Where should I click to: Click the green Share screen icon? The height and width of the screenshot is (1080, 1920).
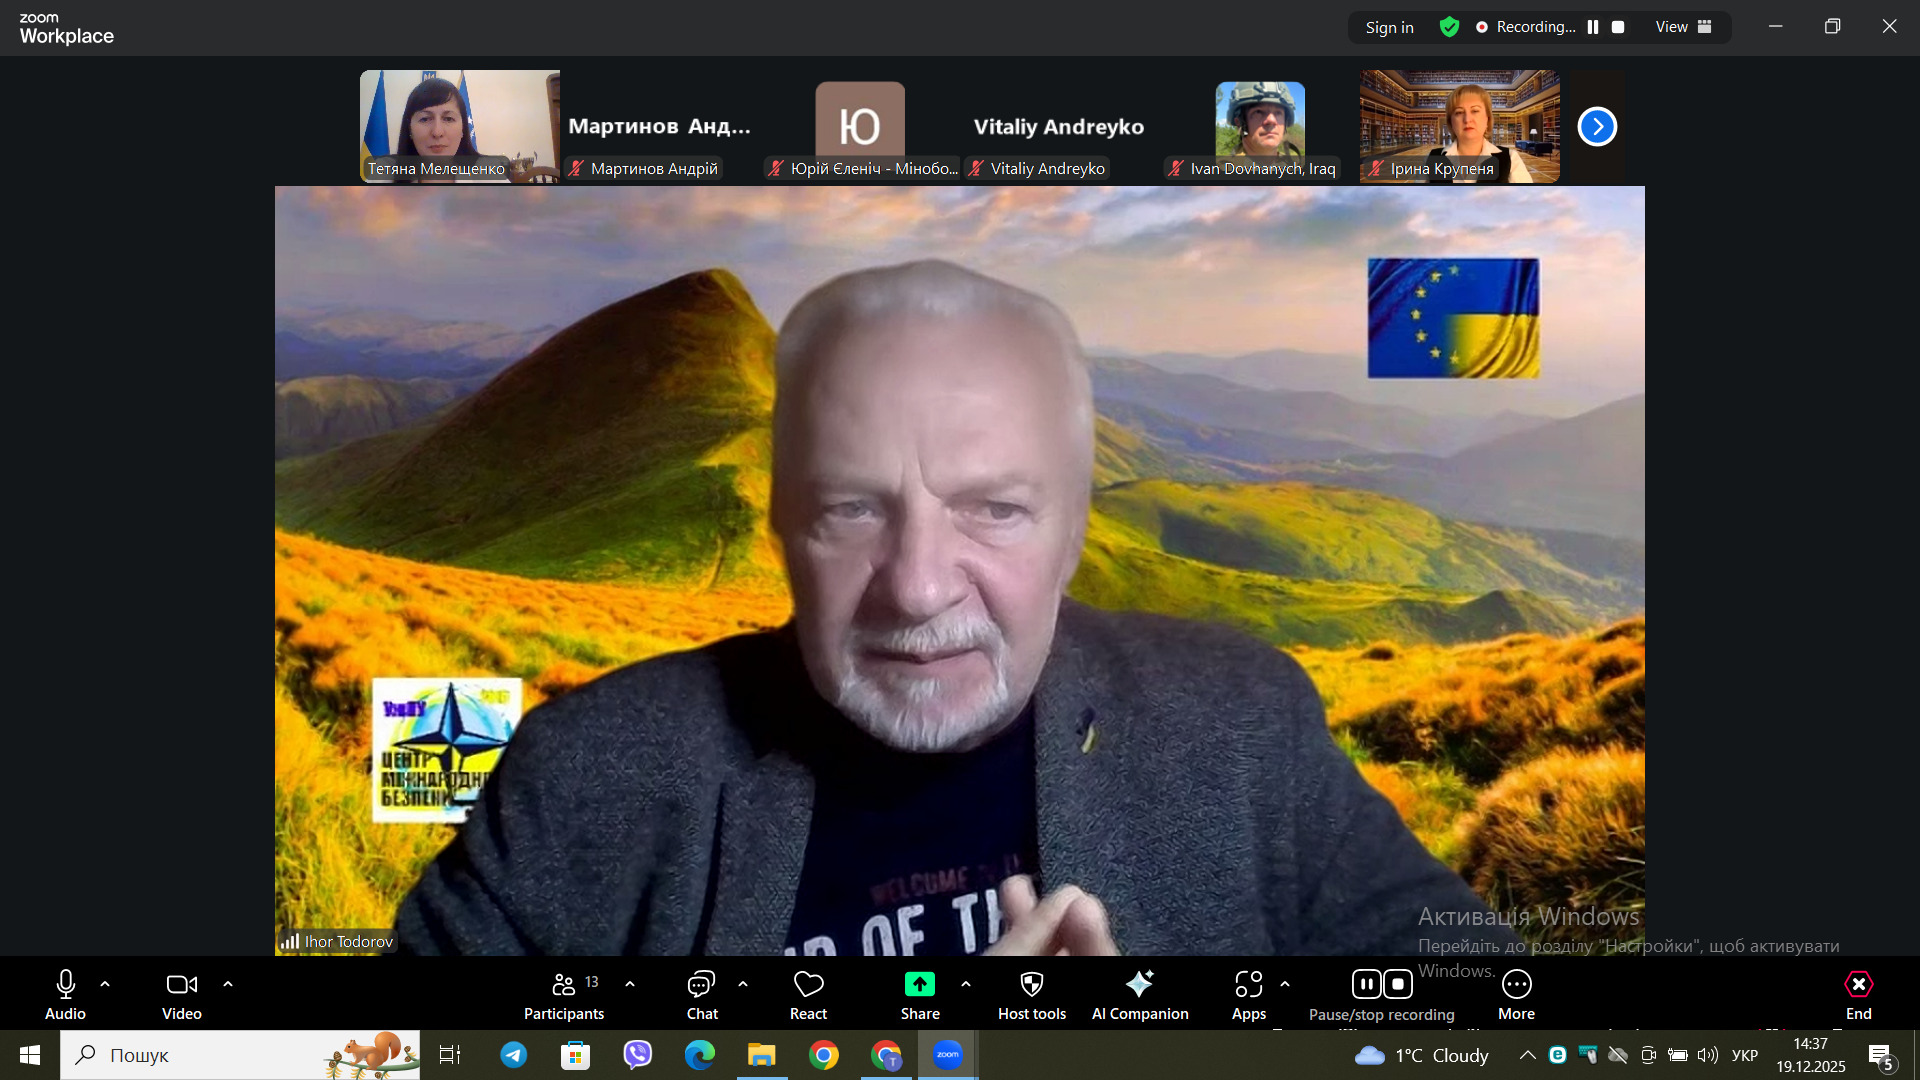919,985
